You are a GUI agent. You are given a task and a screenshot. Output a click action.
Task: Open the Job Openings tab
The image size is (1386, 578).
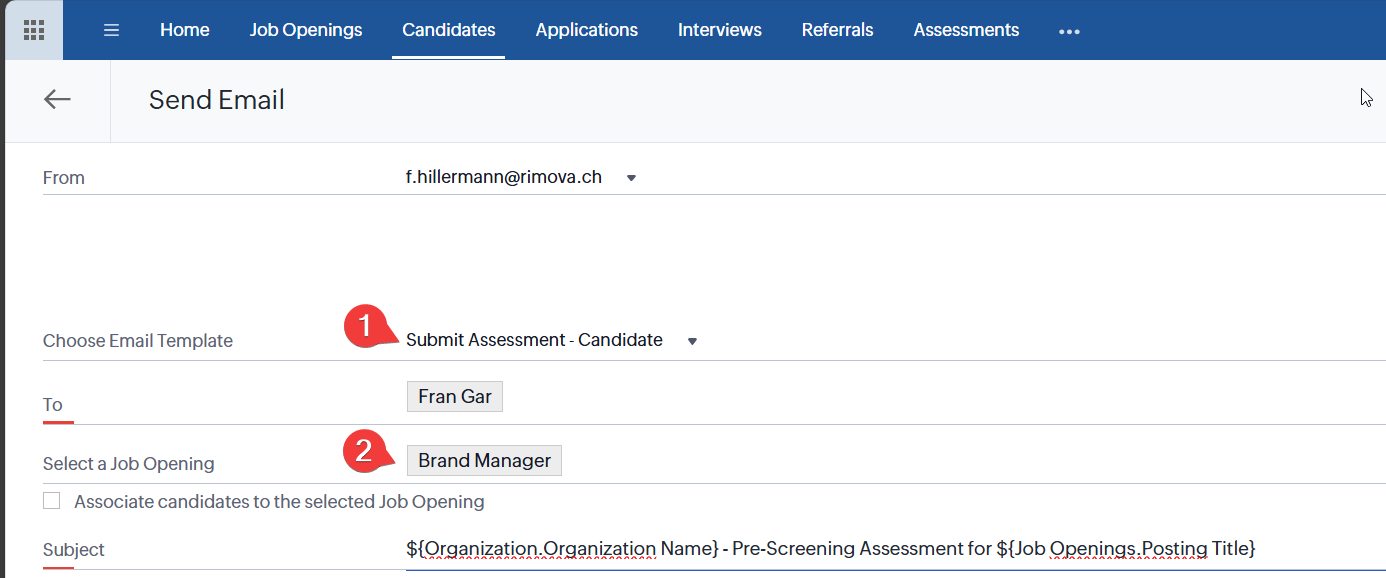(306, 30)
